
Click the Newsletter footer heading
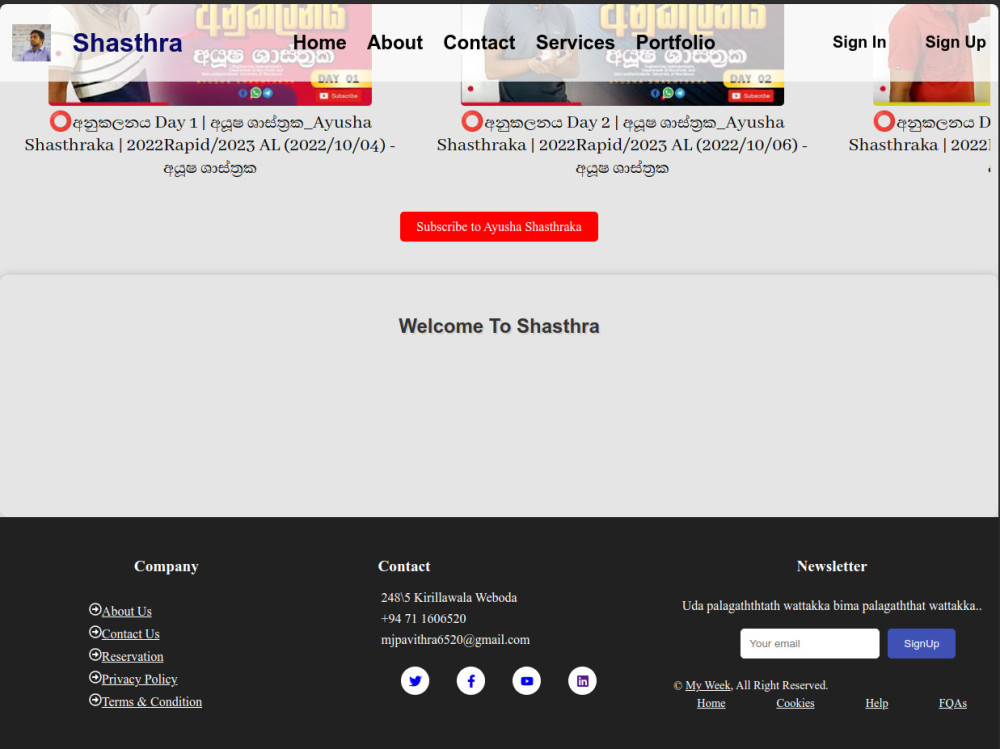coord(832,566)
